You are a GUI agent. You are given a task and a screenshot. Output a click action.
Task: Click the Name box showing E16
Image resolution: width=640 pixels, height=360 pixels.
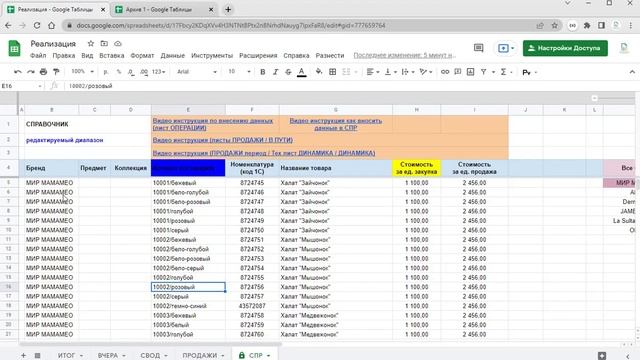pos(21,86)
